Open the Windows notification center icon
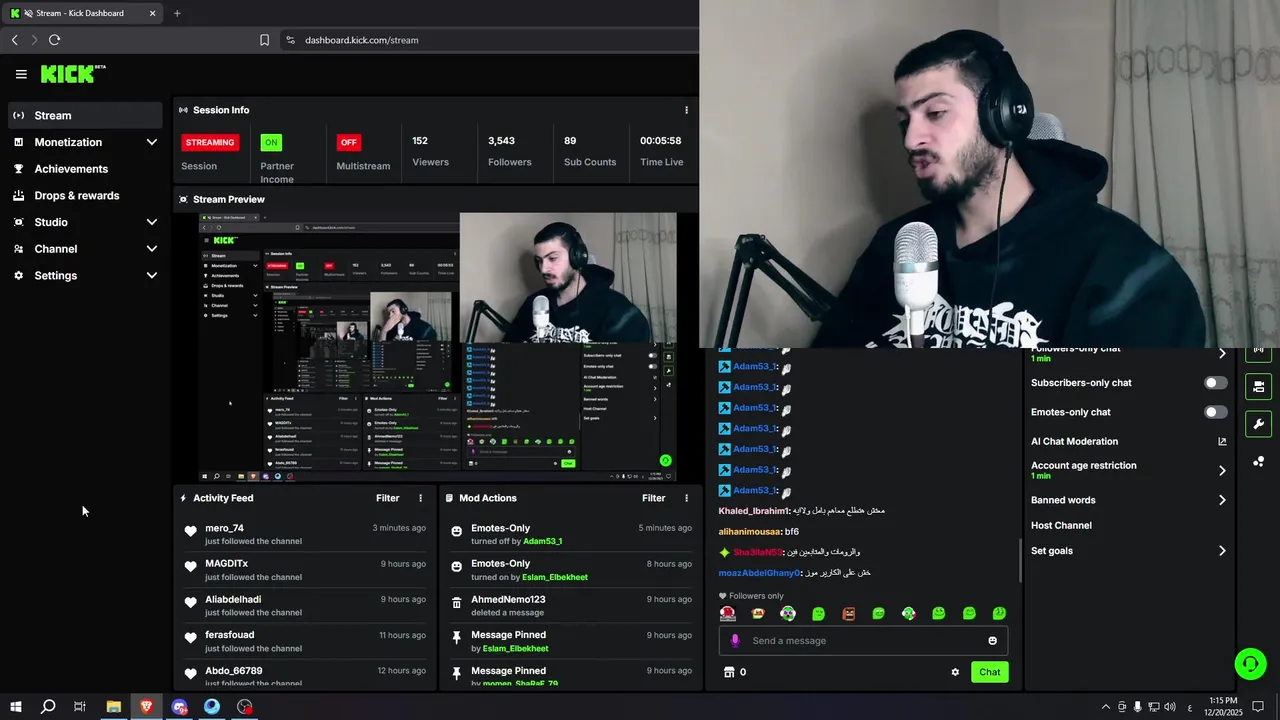This screenshot has height=720, width=1280. coord(1258,707)
